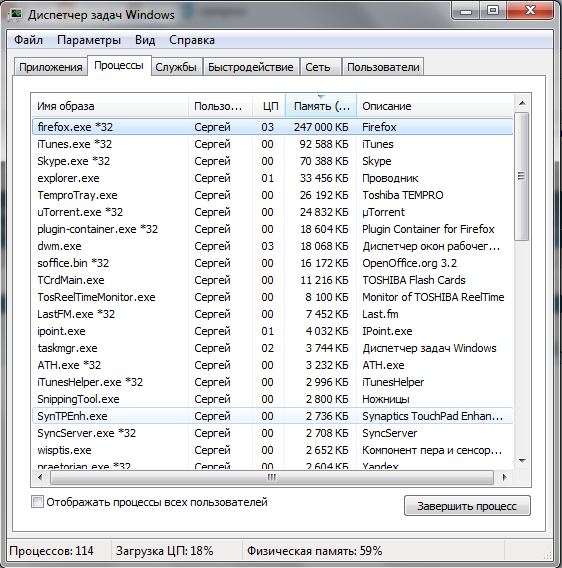The image size is (562, 568).
Task: Select the SynTPEnh.exe process
Action: 272,416
